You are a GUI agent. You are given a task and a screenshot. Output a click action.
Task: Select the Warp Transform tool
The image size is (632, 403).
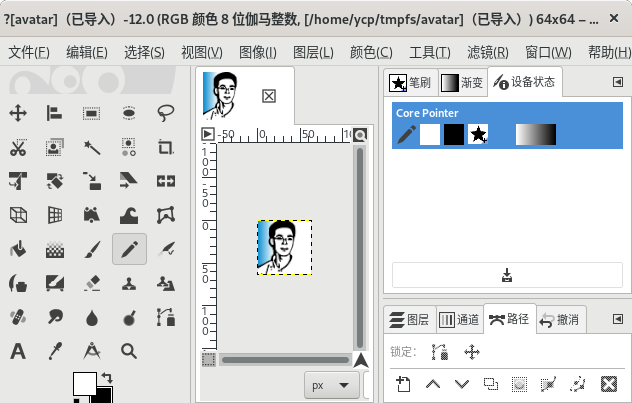click(x=129, y=215)
